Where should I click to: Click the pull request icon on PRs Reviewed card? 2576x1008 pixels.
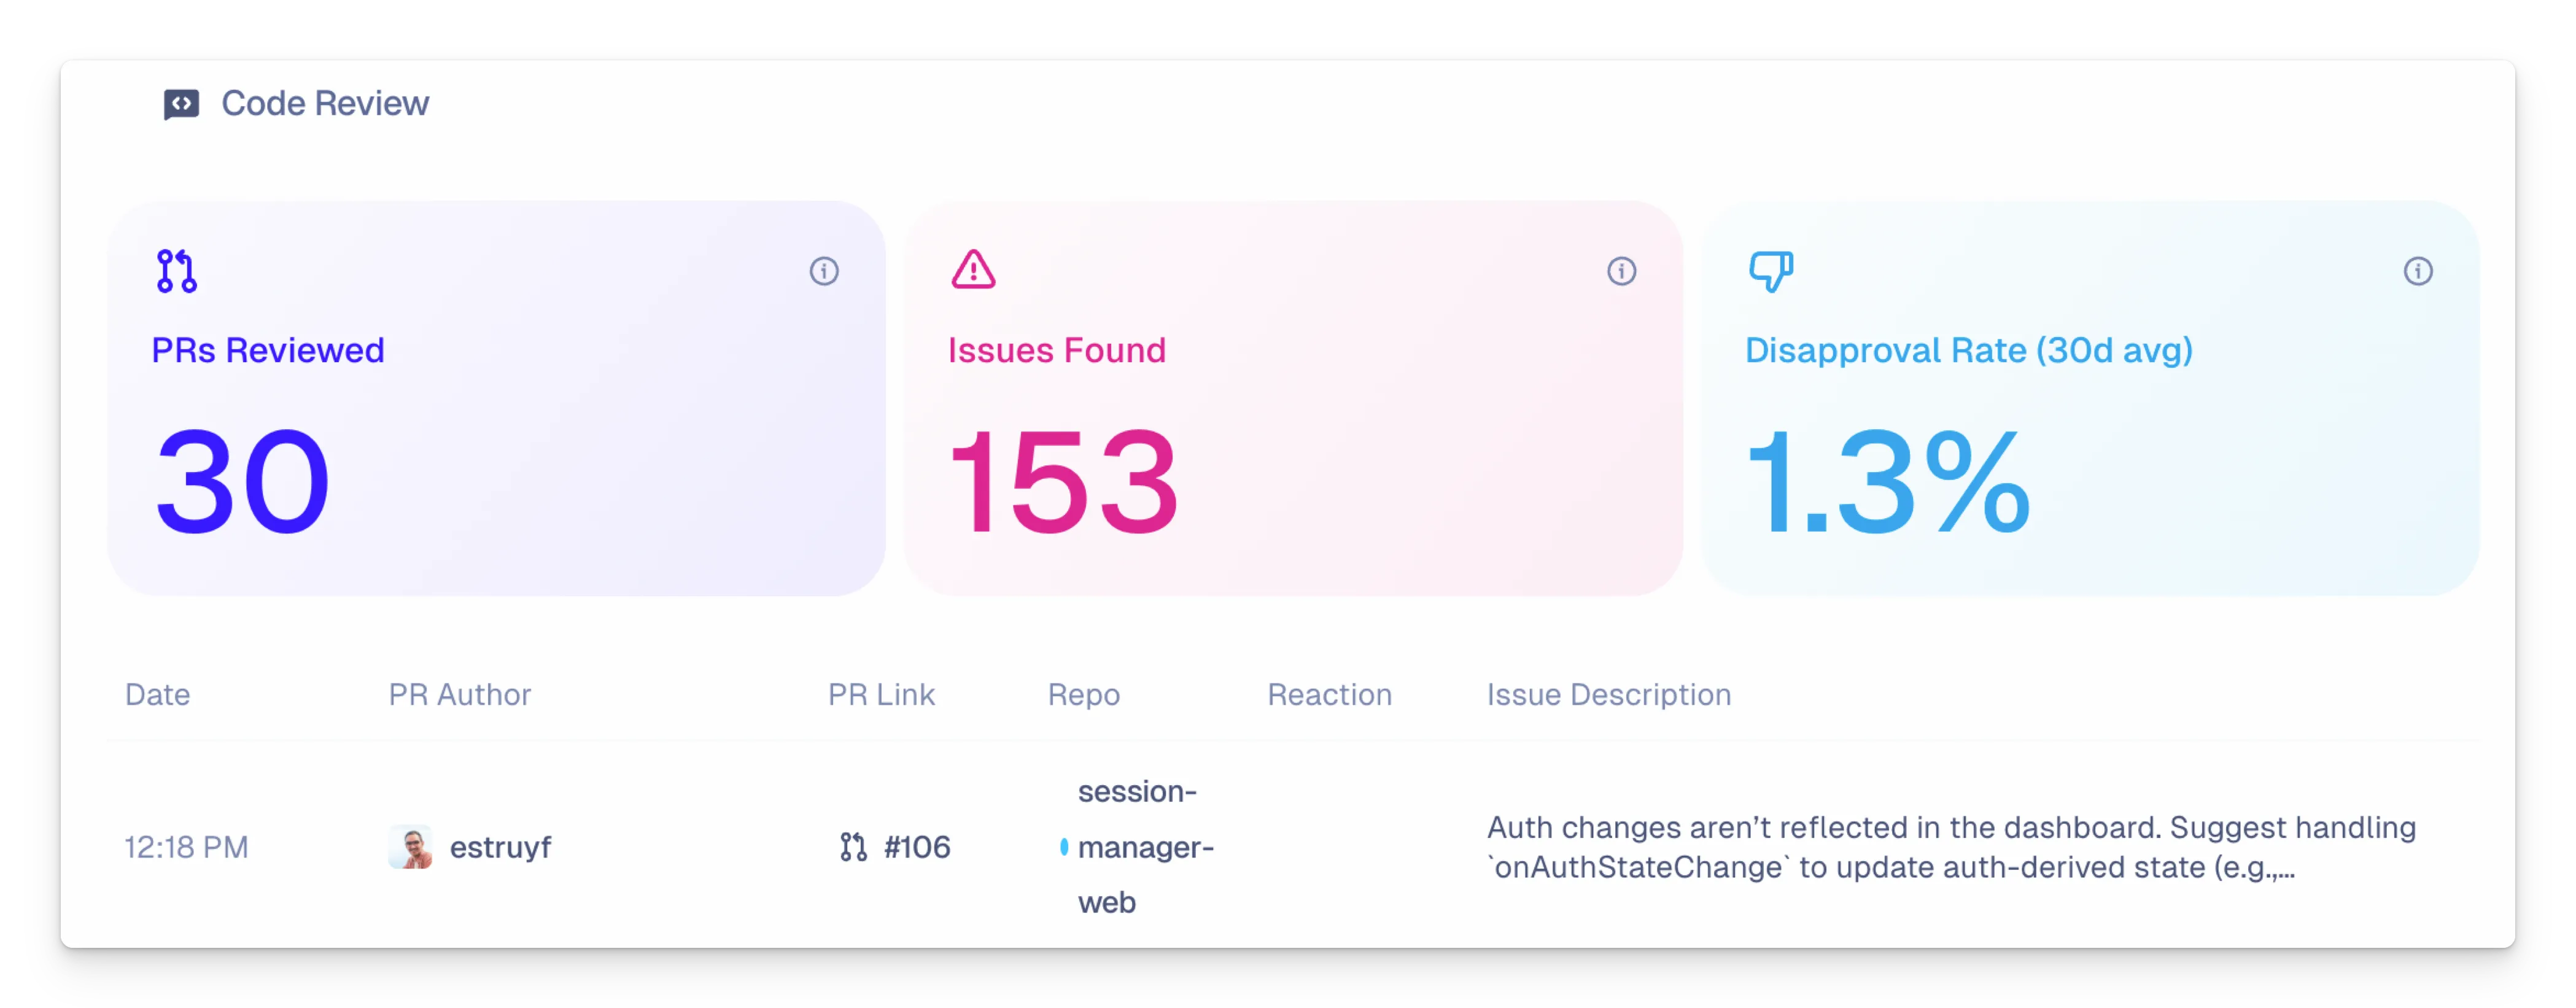[177, 271]
